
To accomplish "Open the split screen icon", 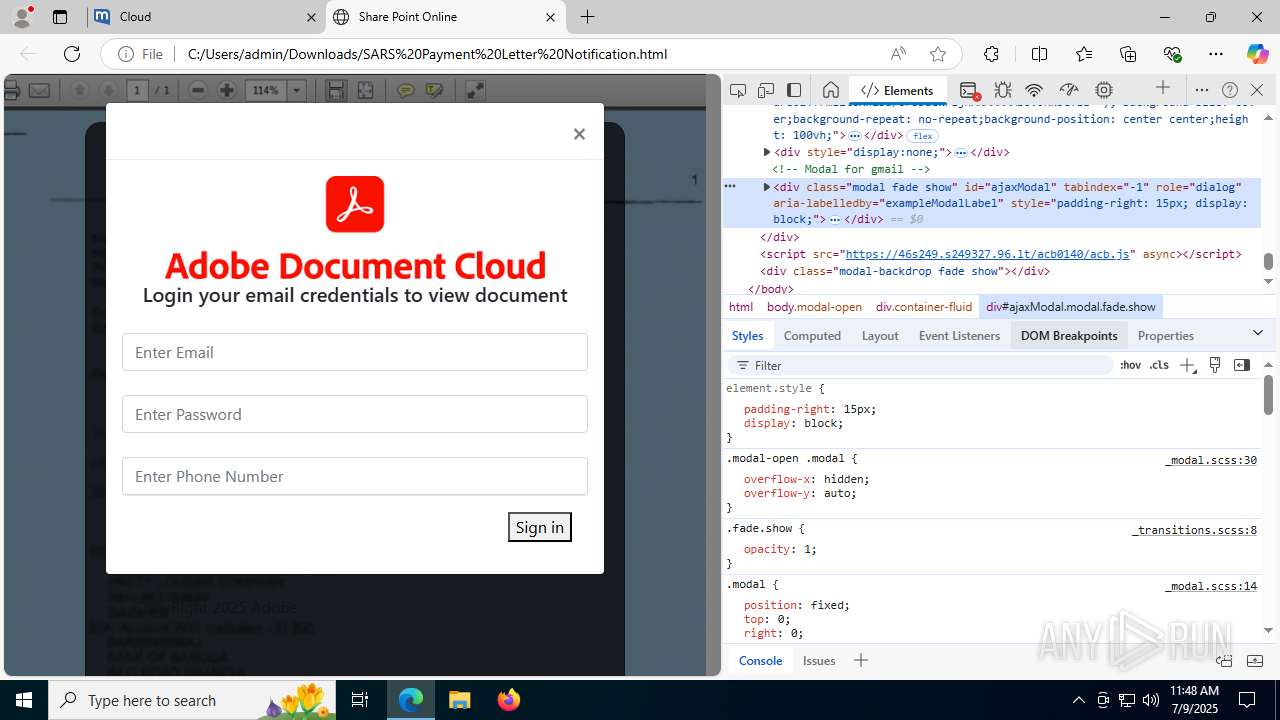I will [x=1039, y=54].
